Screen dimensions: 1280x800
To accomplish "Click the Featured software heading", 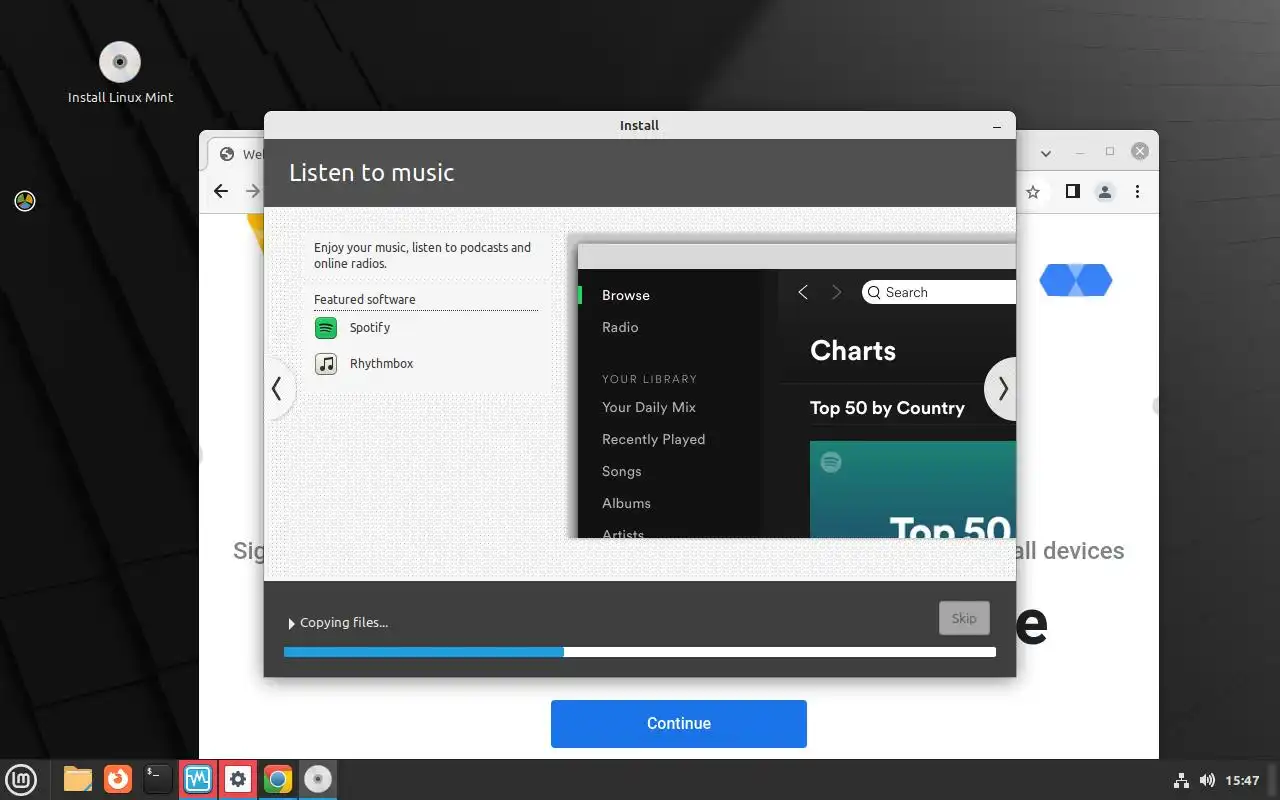I will 364,300.
